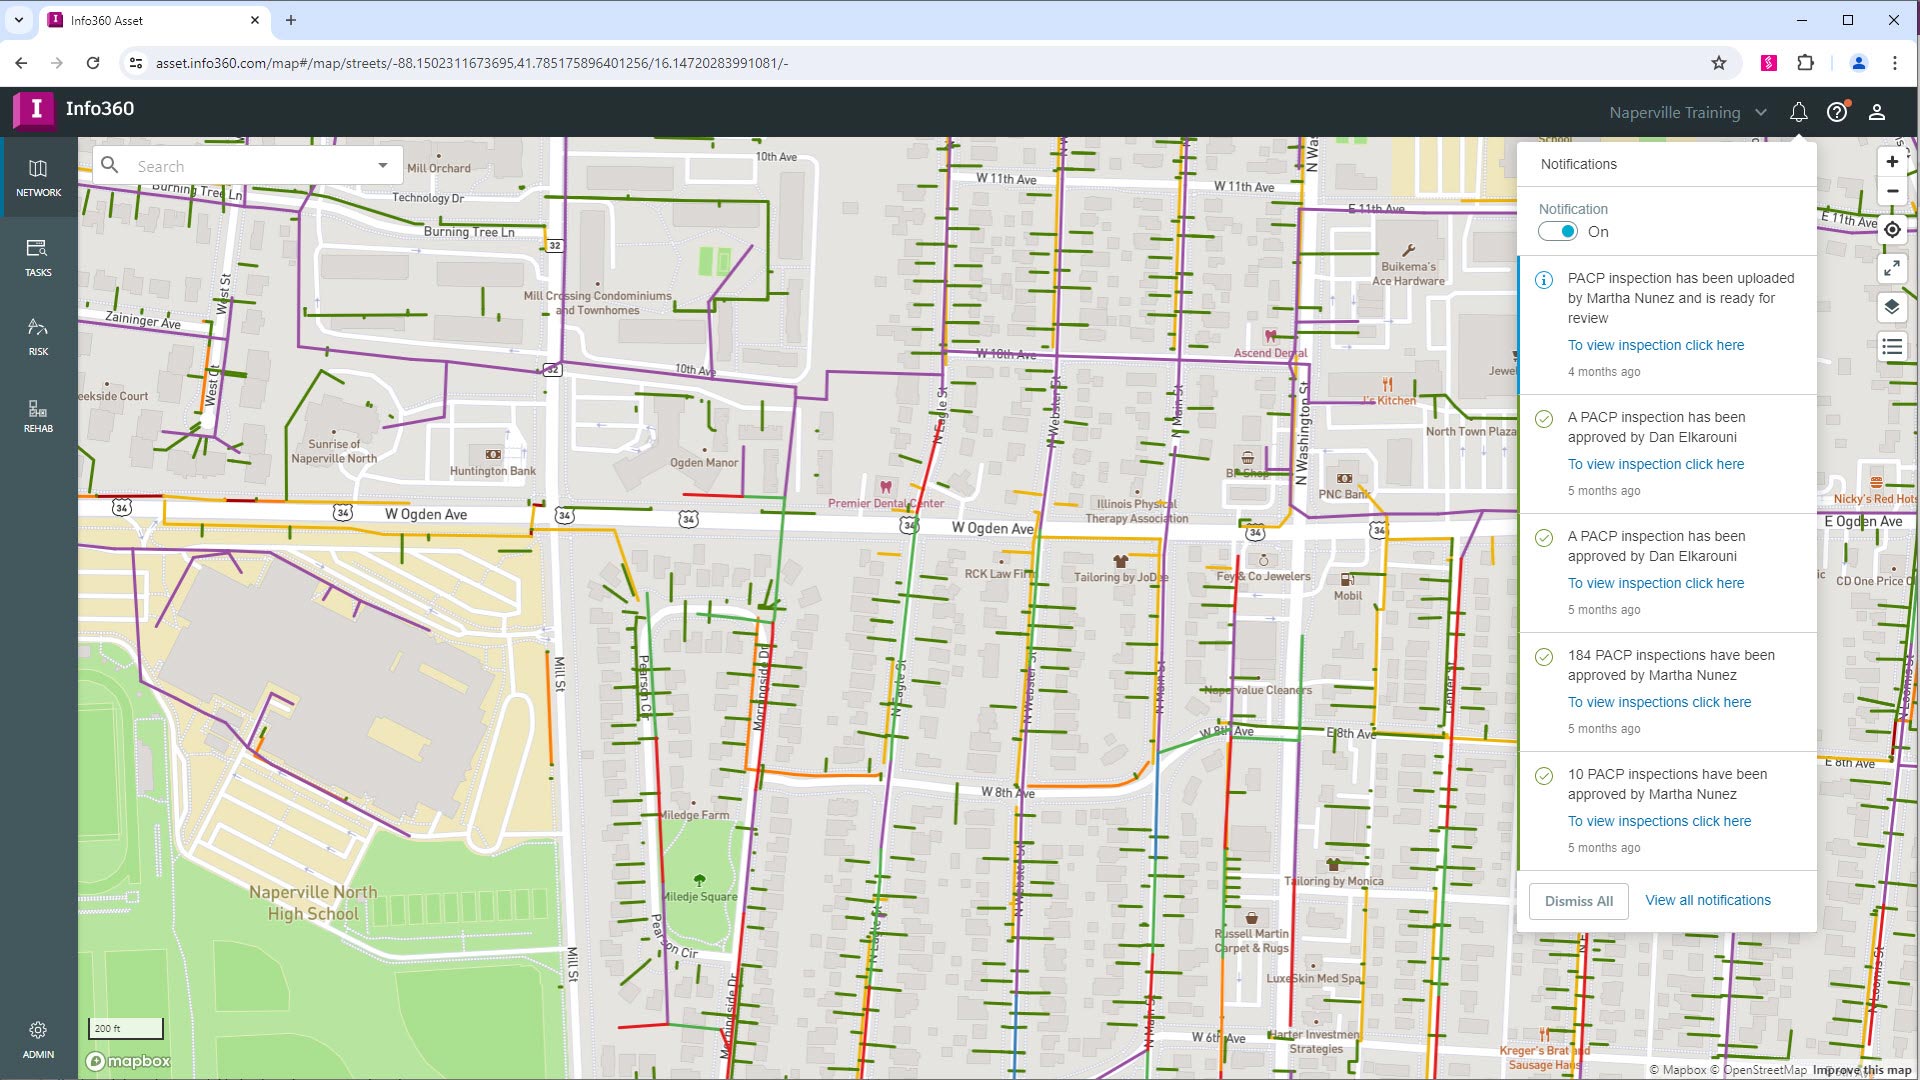This screenshot has height=1080, width=1920.
Task: Follow the View all notifications link
Action: pos(1707,900)
